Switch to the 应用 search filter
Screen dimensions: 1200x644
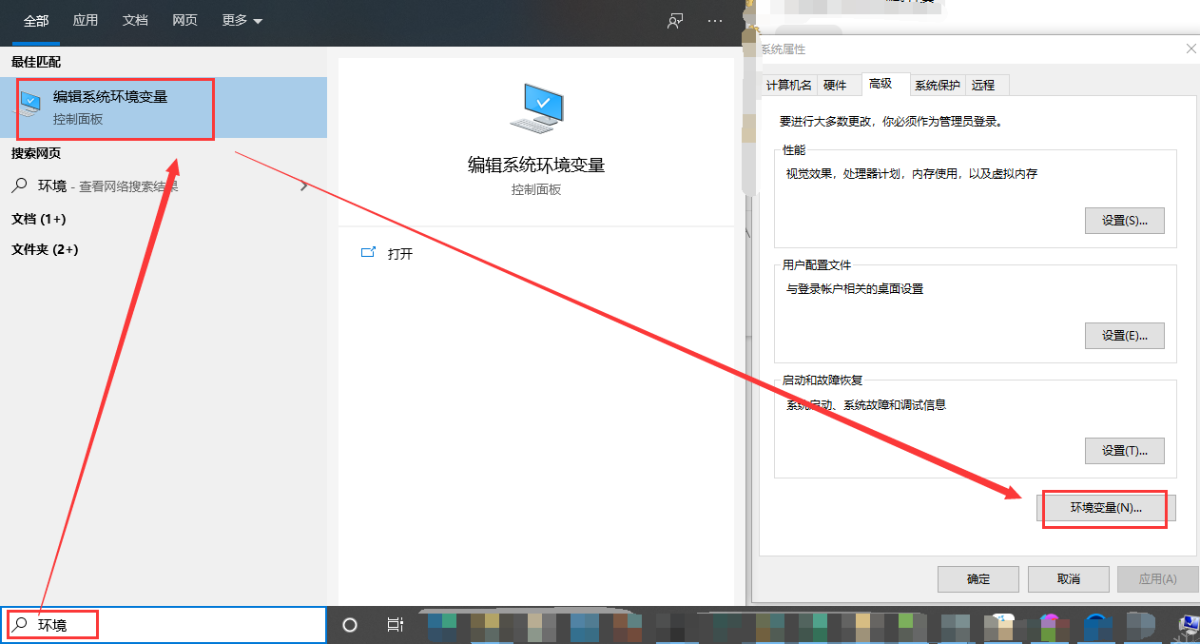[x=86, y=20]
